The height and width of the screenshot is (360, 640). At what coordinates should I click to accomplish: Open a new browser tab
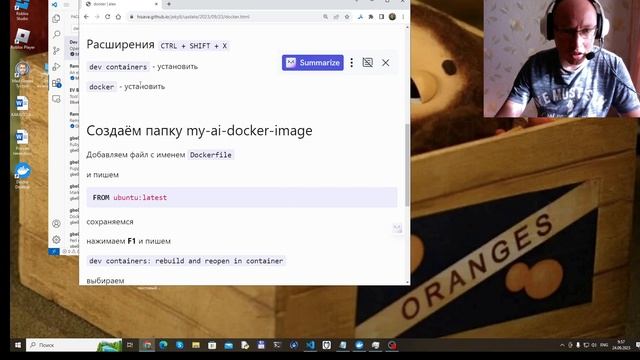point(169,4)
